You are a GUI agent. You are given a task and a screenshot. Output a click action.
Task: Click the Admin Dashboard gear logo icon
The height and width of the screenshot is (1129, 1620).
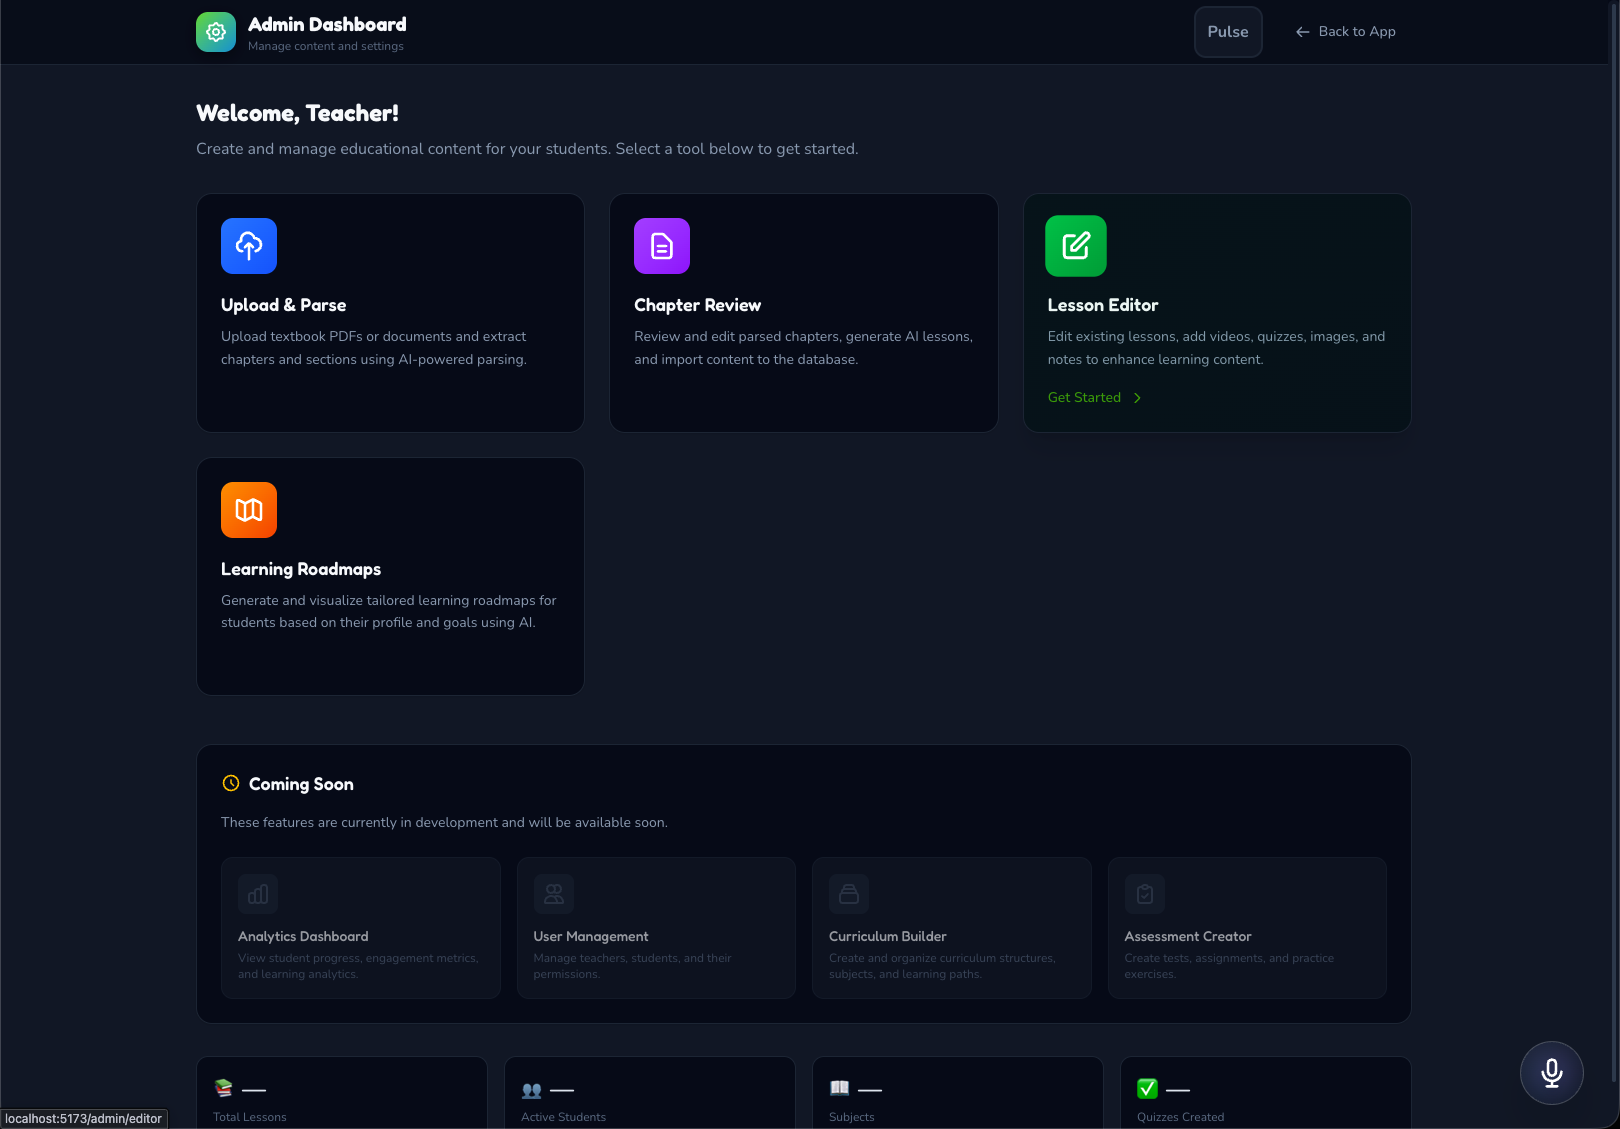tap(216, 32)
